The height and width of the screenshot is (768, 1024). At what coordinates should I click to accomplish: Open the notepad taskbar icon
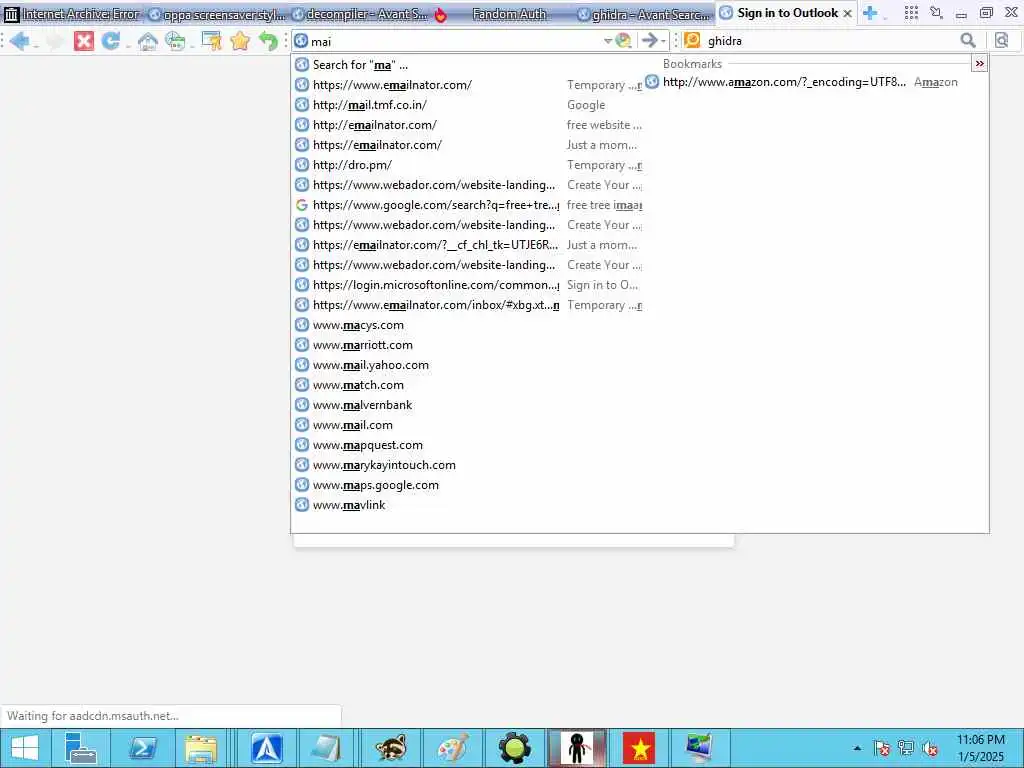pyautogui.click(x=325, y=748)
